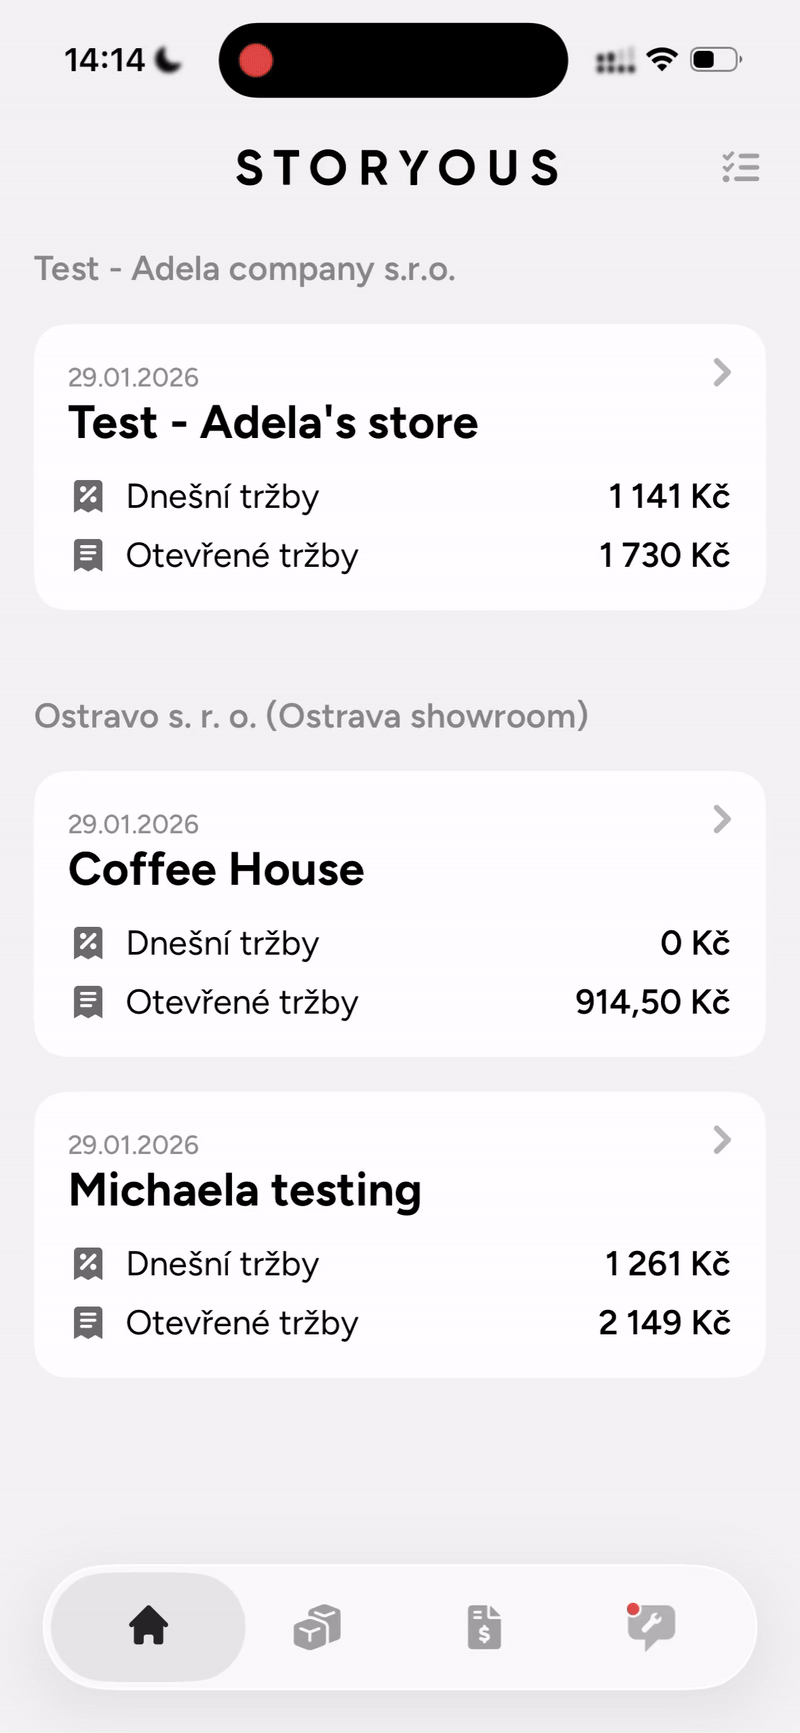Expand Test - Adela's store chevron
Image resolution: width=800 pixels, height=1733 pixels.
pyautogui.click(x=722, y=373)
